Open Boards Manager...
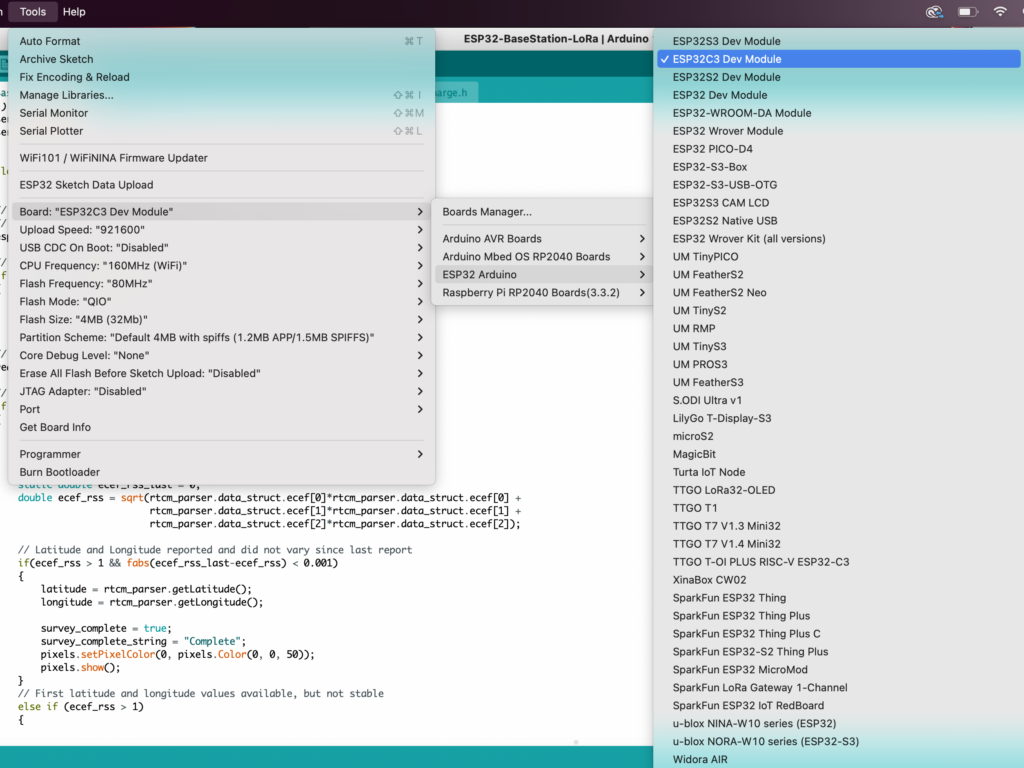This screenshot has width=1024, height=768. click(x=543, y=212)
